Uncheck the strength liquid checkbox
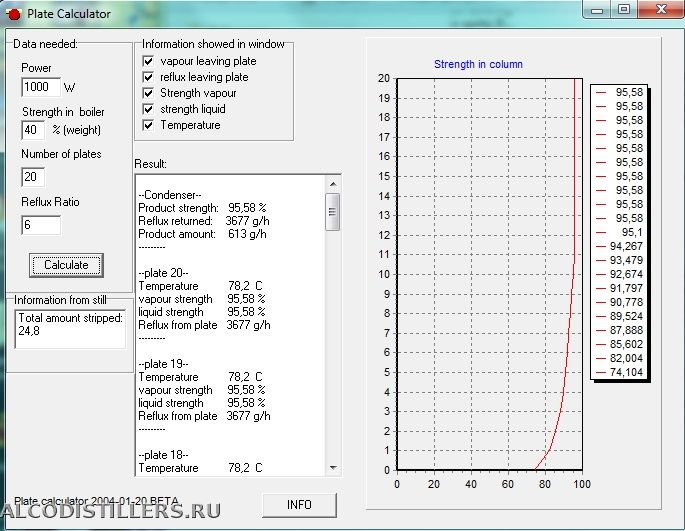 [149, 109]
